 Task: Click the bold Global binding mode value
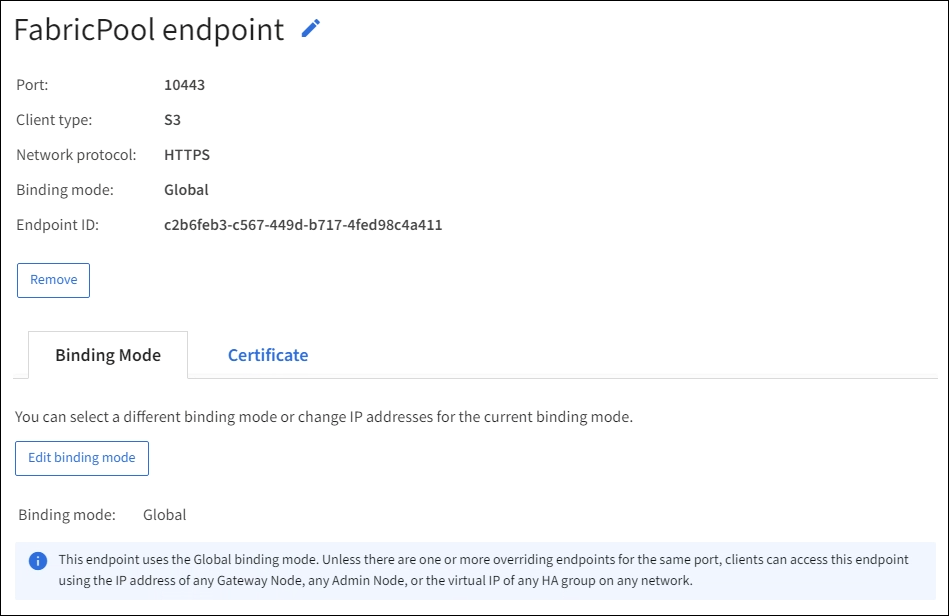pyautogui.click(x=186, y=190)
